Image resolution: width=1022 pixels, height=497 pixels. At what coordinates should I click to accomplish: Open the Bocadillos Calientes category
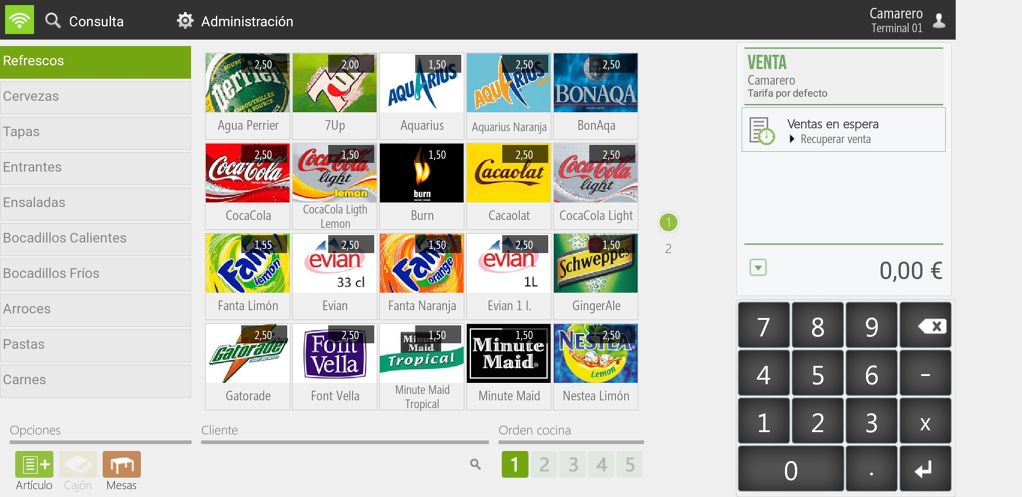tap(95, 238)
